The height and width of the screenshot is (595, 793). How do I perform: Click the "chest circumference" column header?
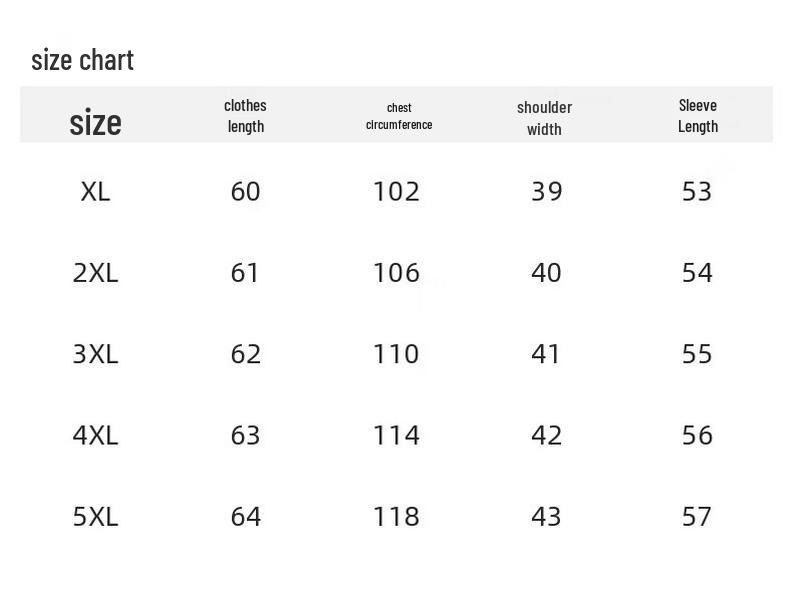[x=399, y=115]
